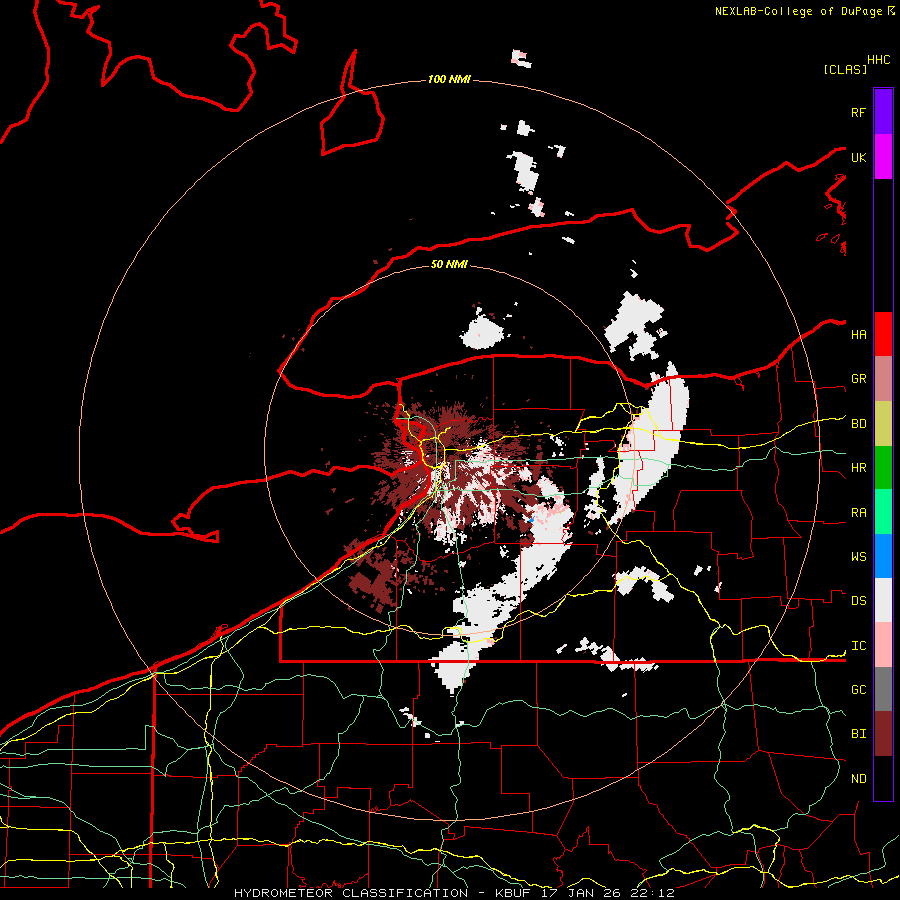Click the ND legend label
Viewport: 900px width, 900px height.
click(x=858, y=779)
